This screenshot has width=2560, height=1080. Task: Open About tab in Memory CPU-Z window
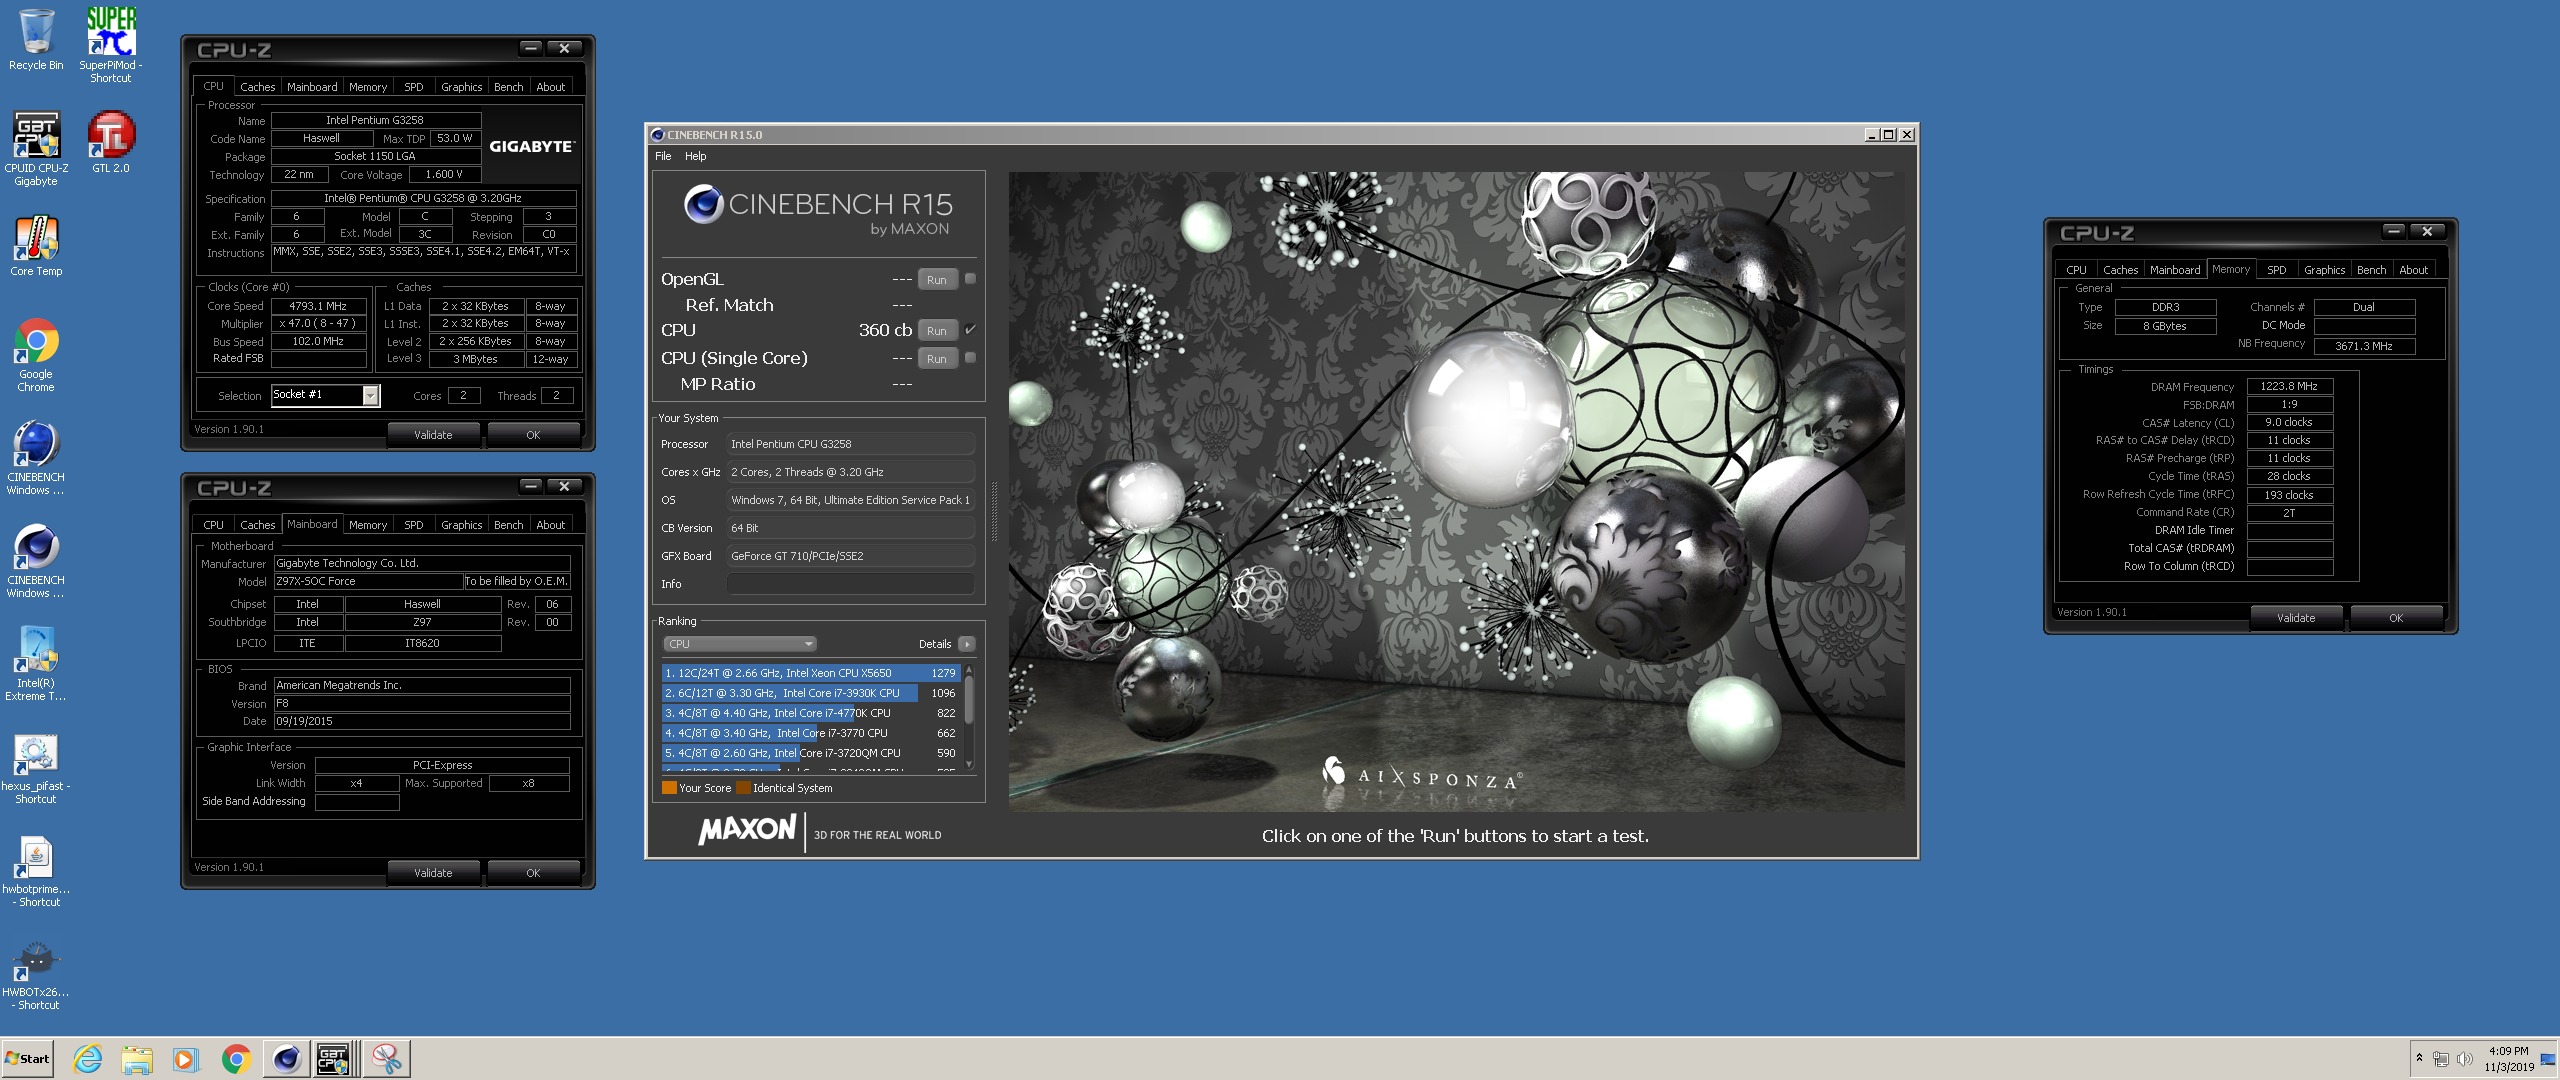click(2413, 270)
